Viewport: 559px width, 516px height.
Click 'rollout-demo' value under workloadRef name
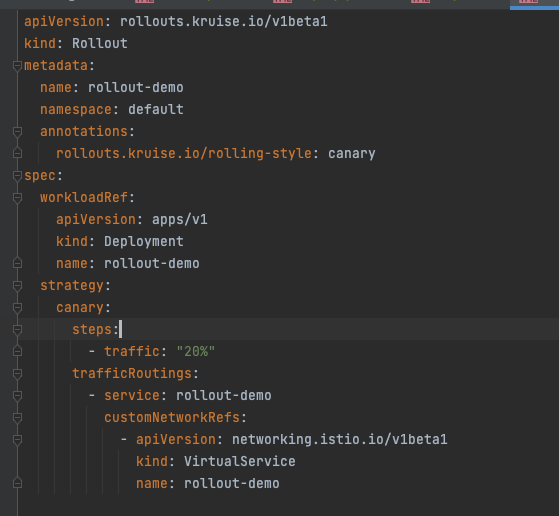pyautogui.click(x=152, y=264)
